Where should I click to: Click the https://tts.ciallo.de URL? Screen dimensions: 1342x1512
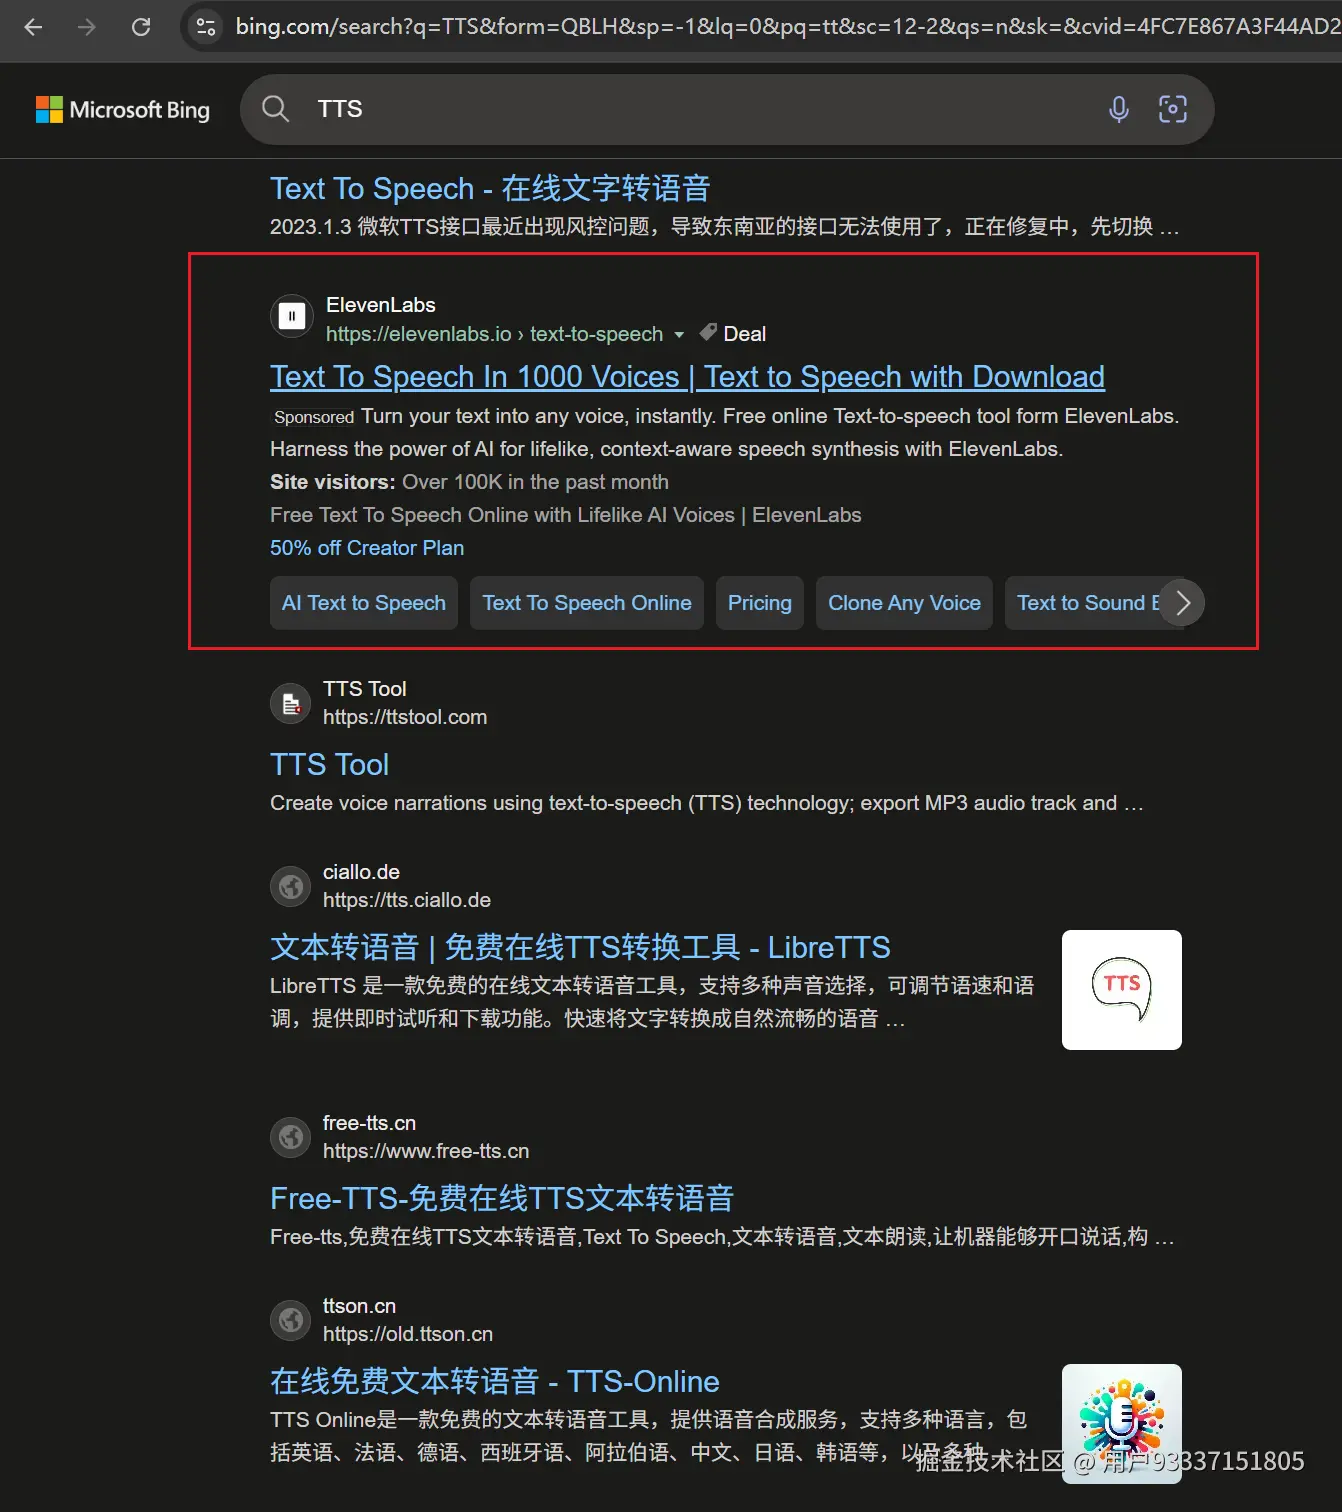click(407, 900)
